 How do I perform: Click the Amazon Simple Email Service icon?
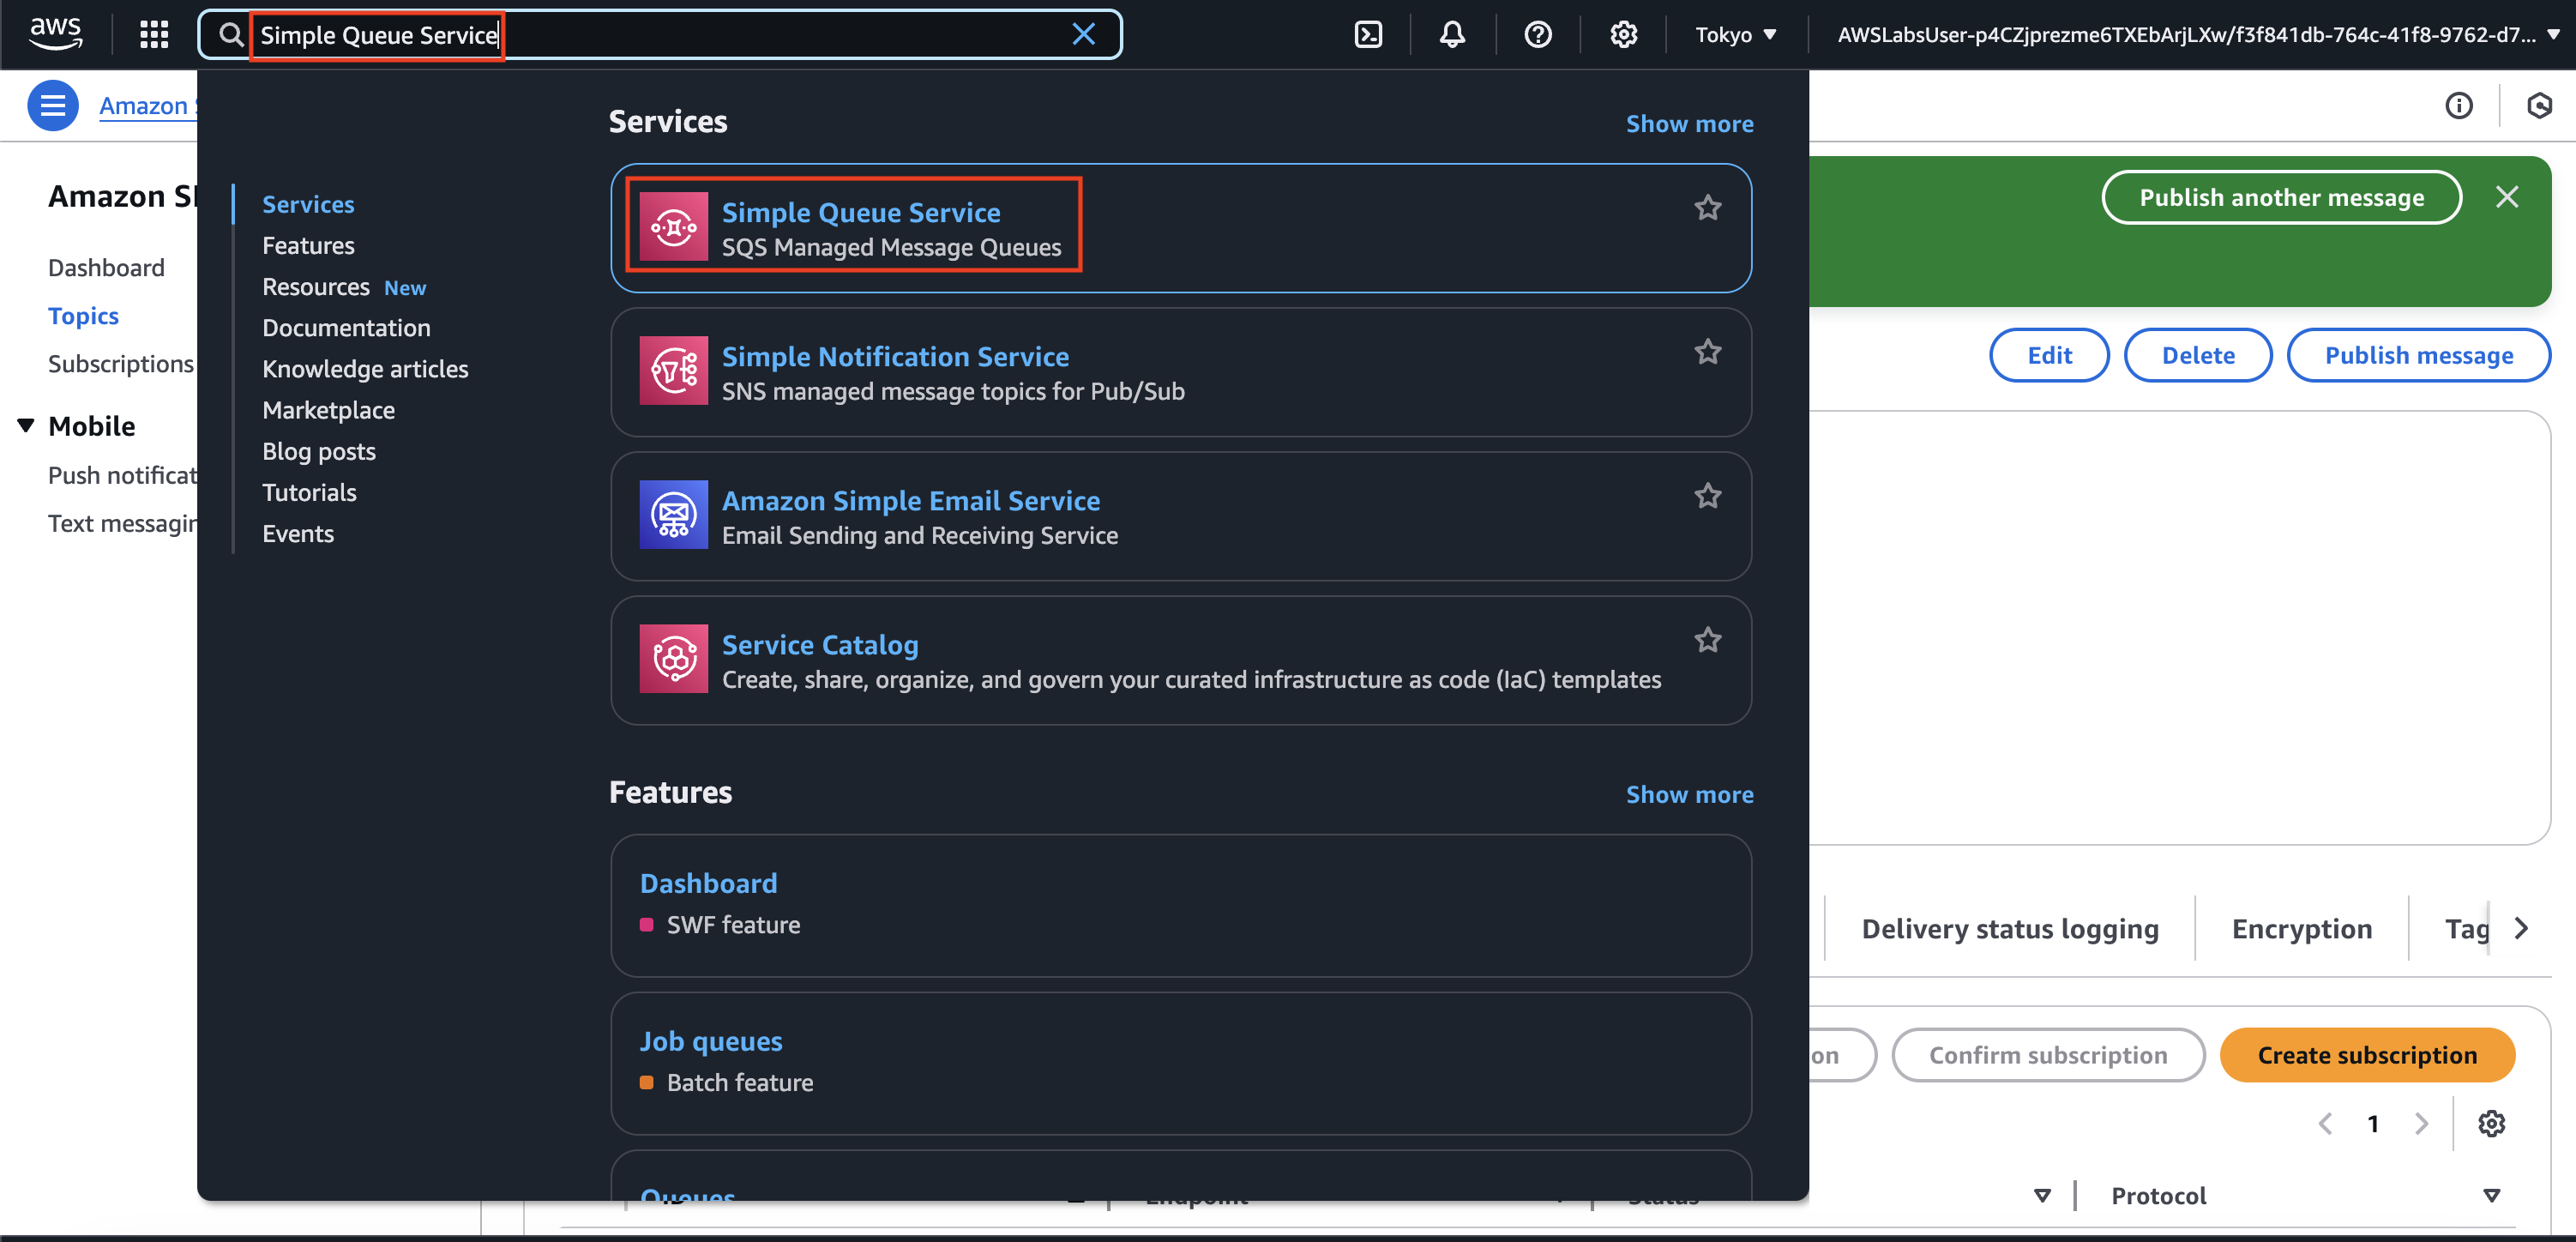click(673, 515)
